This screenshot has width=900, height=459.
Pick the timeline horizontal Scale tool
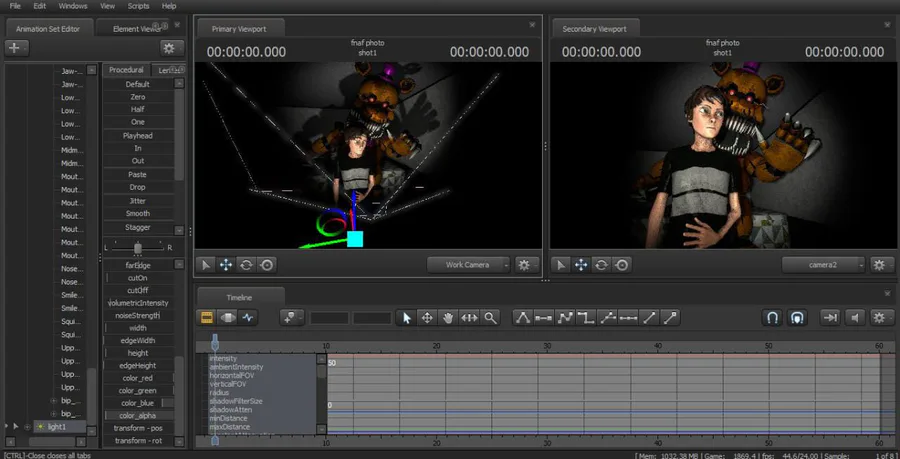[469, 317]
